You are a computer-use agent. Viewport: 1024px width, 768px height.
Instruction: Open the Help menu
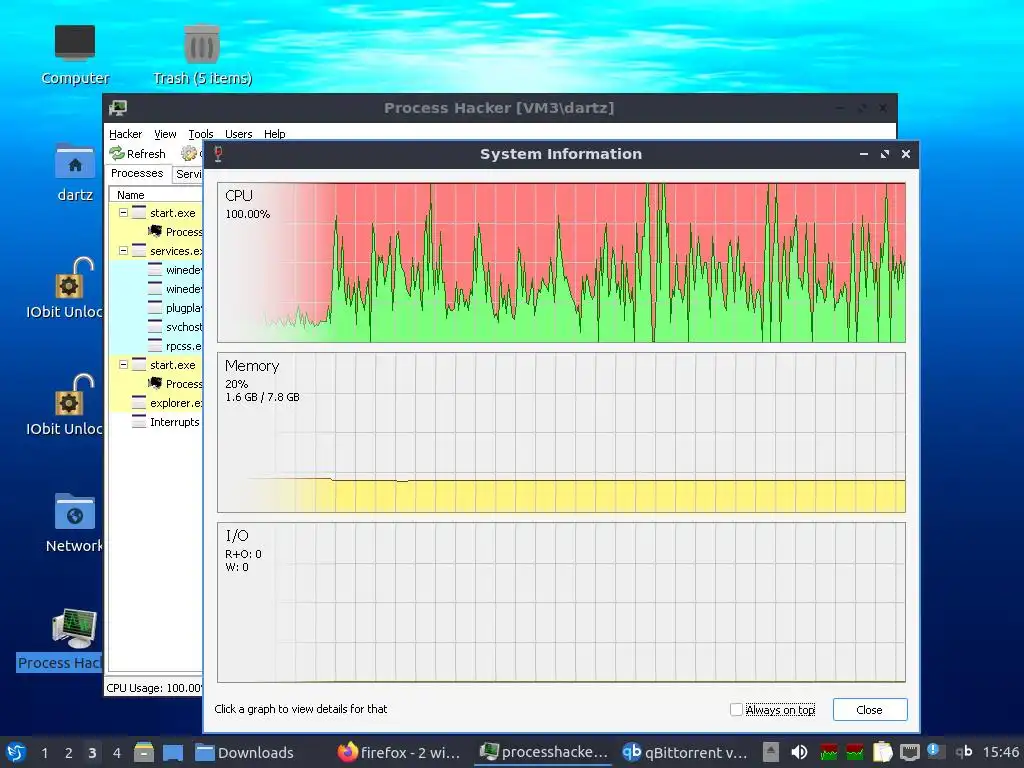click(274, 134)
